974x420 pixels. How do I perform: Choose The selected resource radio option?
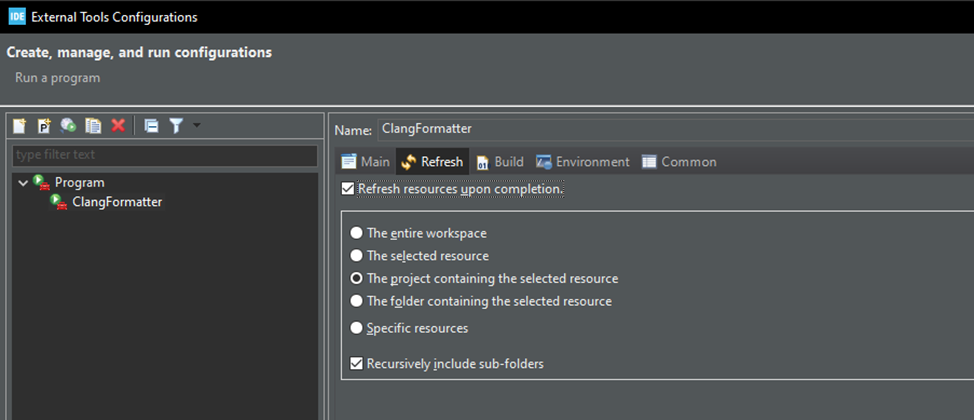point(357,256)
